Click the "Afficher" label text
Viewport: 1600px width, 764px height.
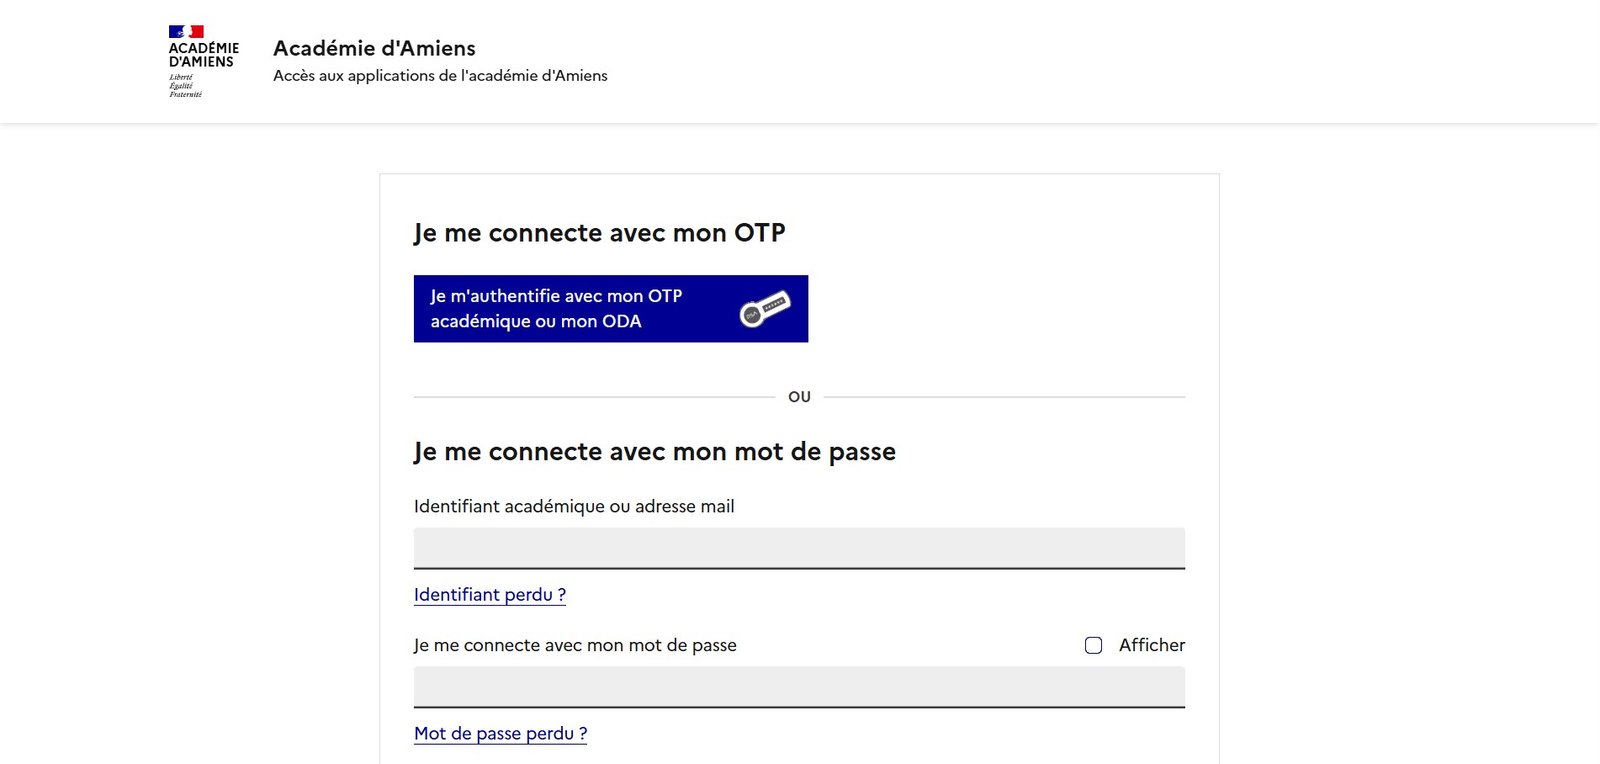(1151, 646)
